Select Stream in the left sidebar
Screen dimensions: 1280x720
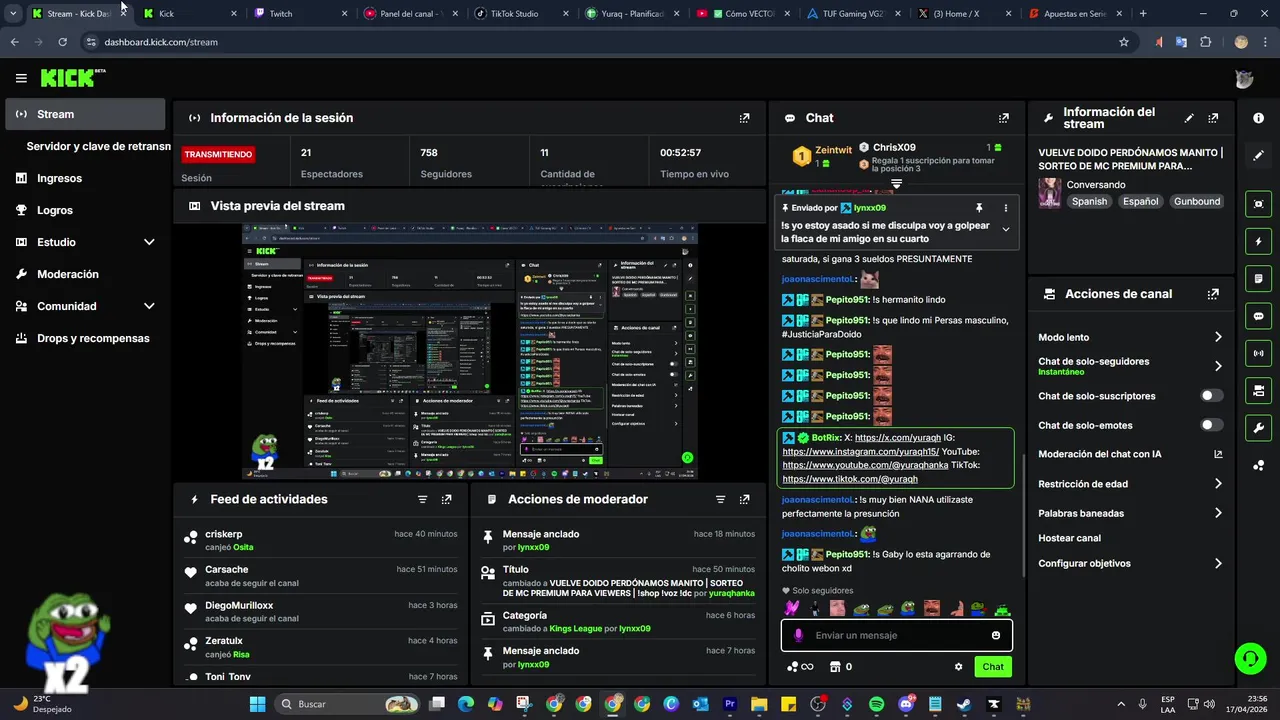[85, 114]
